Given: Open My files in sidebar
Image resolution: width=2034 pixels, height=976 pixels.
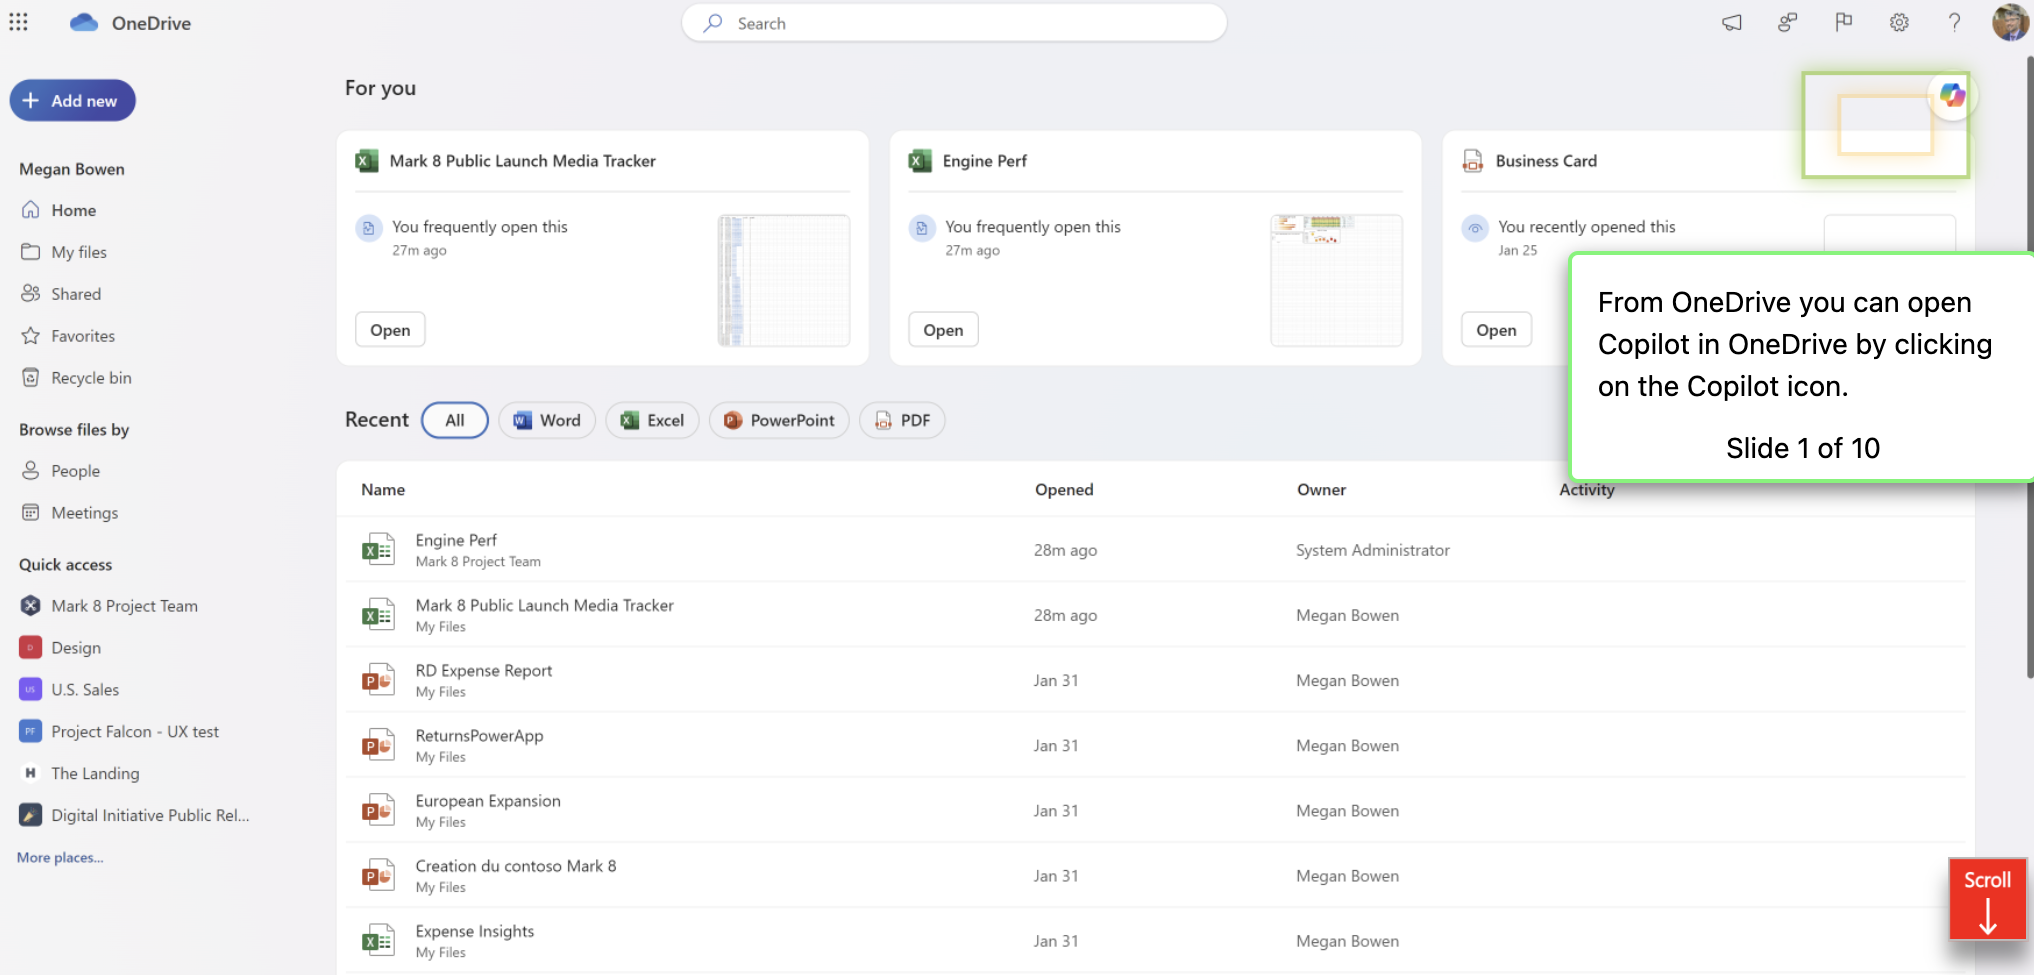Looking at the screenshot, I should coord(78,252).
